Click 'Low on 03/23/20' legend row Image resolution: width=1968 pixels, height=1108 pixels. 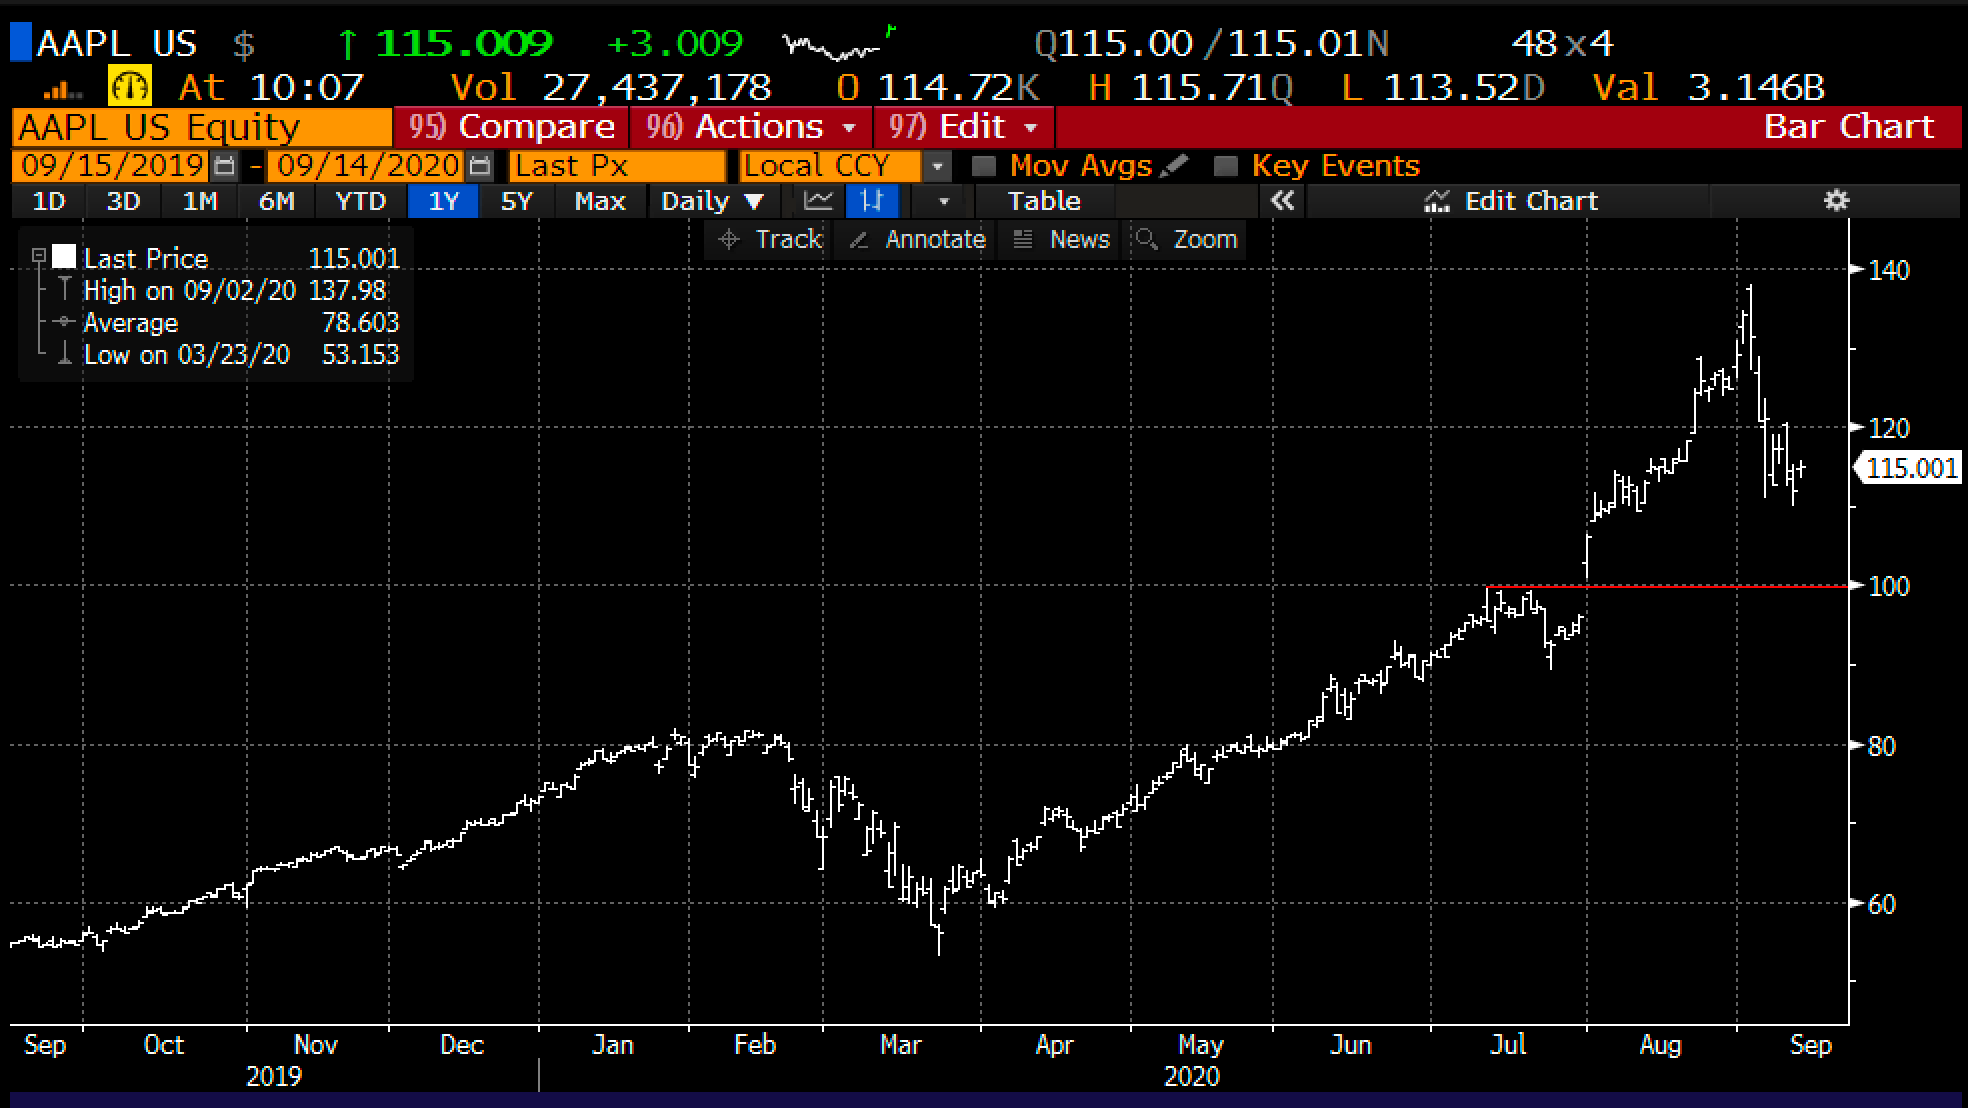tap(228, 355)
